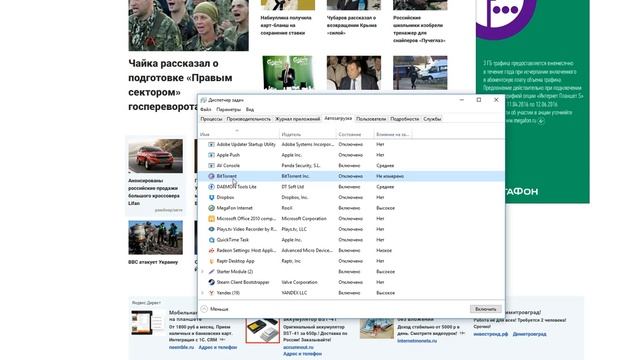The image size is (640, 360).
Task: Click the Plays.tv Video Recorder icon
Action: click(211, 229)
